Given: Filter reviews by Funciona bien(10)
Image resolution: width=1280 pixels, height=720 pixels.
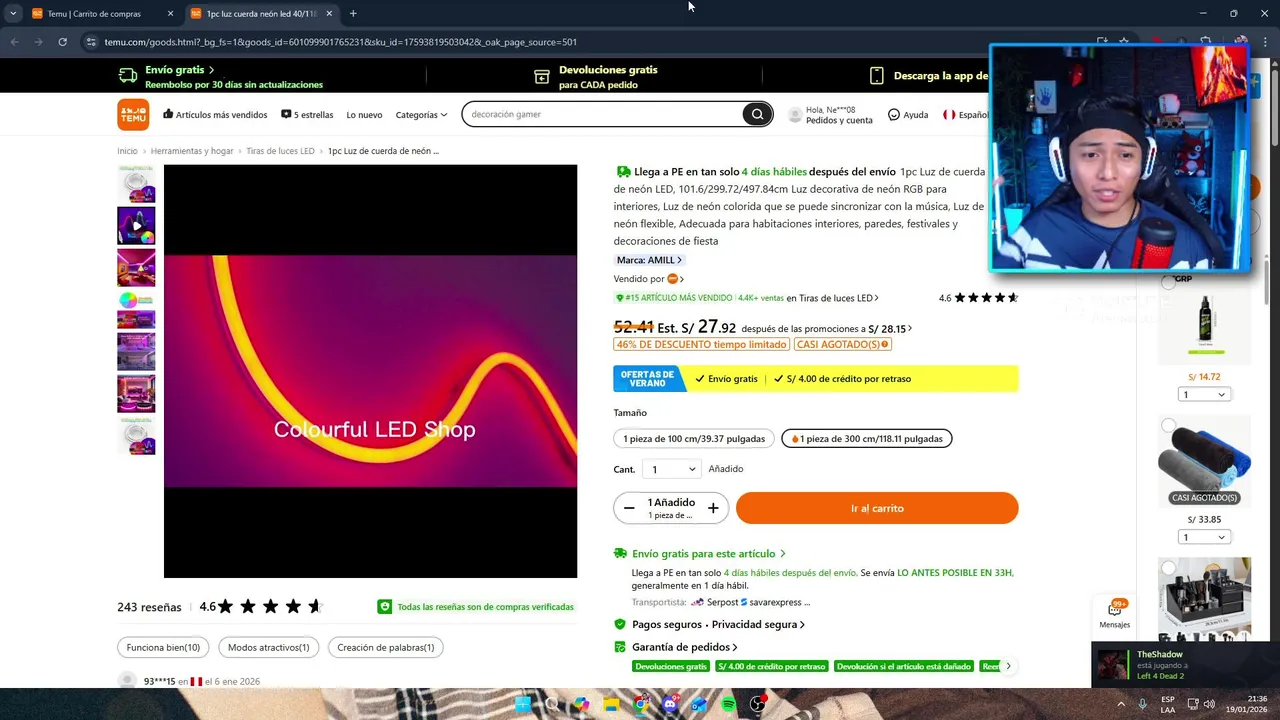Looking at the screenshot, I should [x=163, y=647].
